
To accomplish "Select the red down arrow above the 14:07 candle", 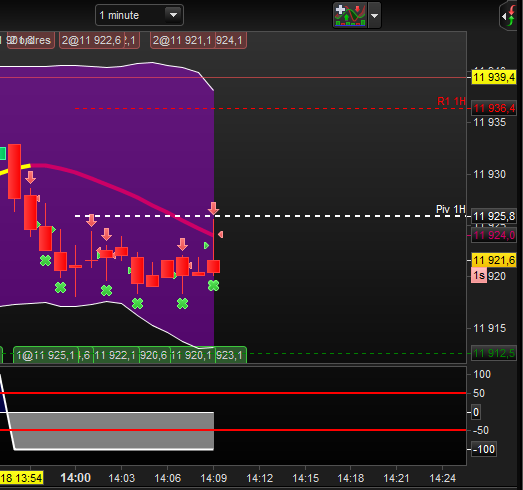I will pyautogui.click(x=182, y=244).
